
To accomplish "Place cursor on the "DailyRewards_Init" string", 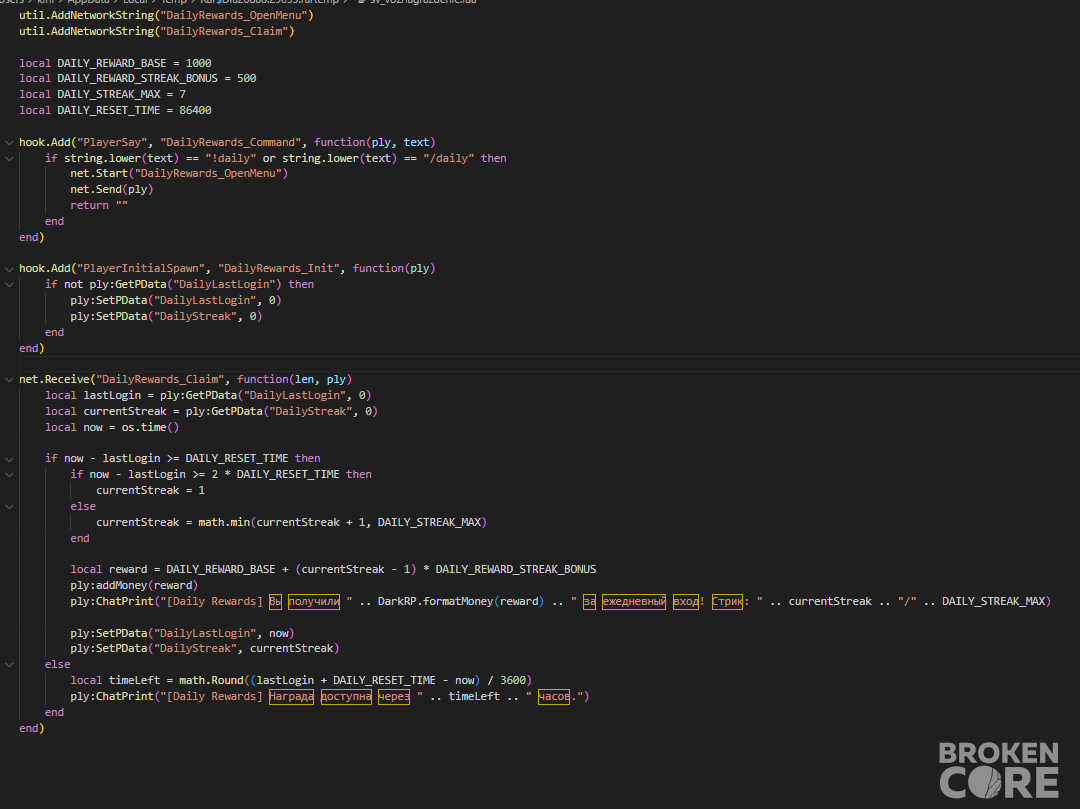I will click(x=279, y=268).
